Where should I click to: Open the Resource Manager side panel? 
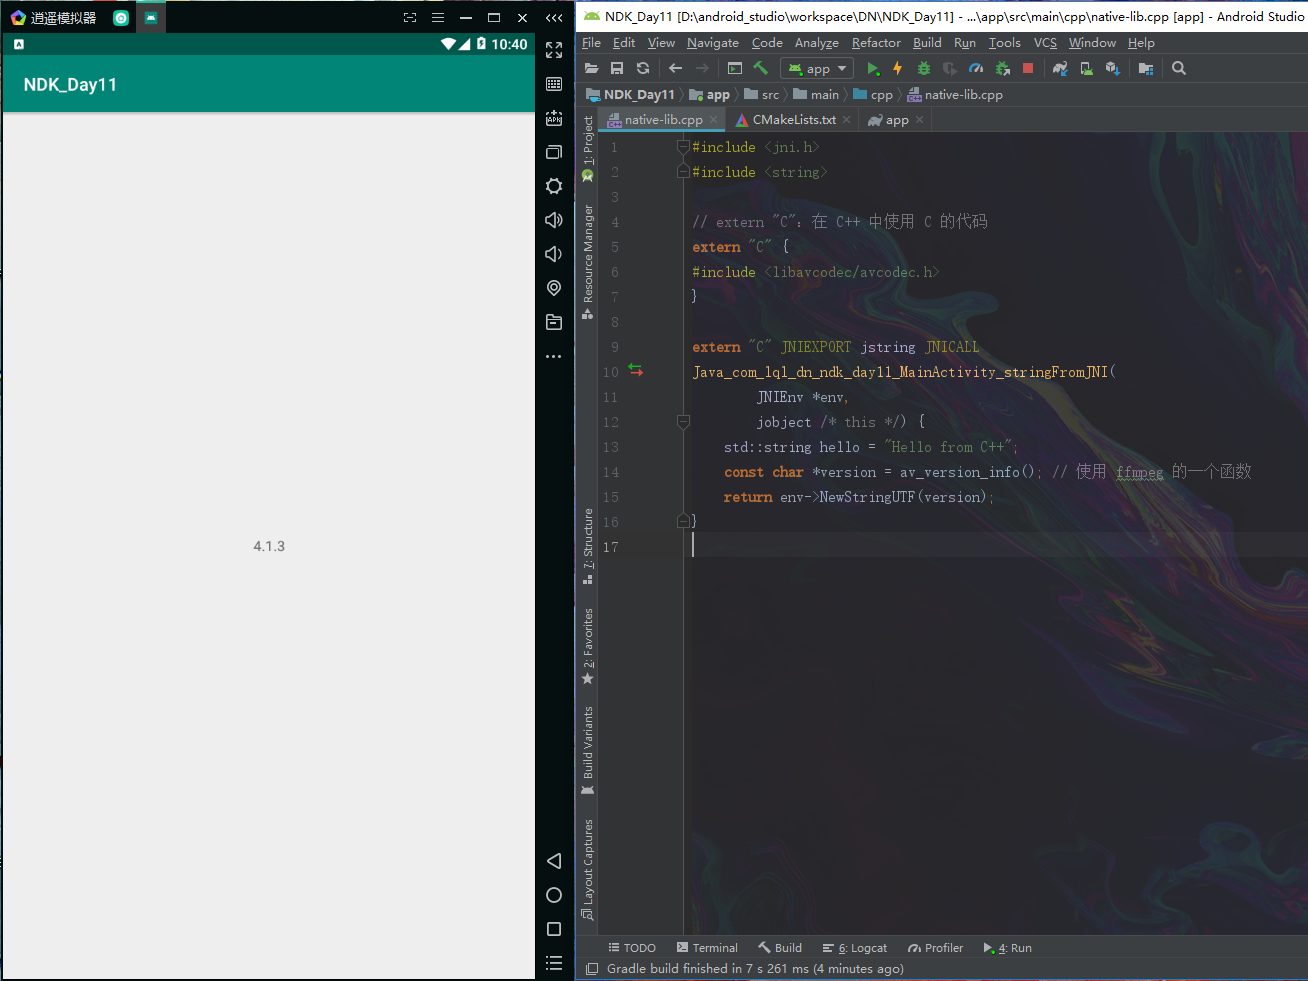588,262
